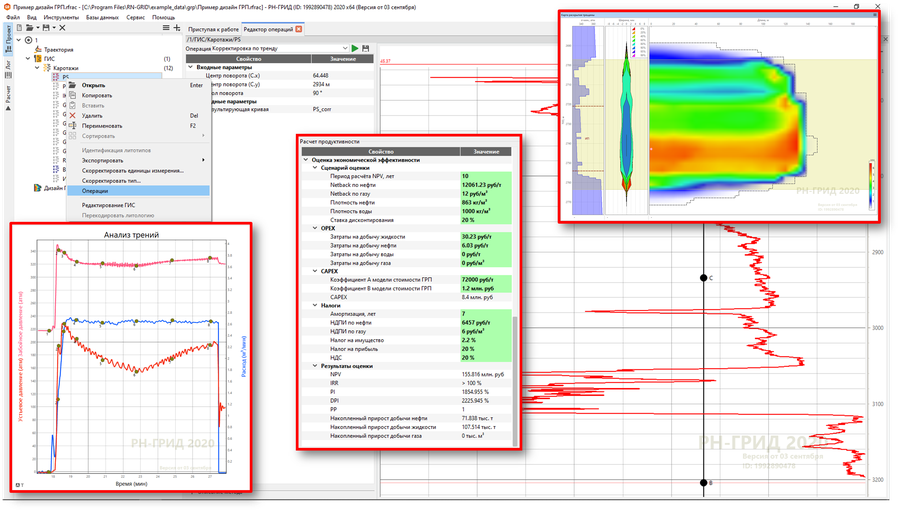Image resolution: width=900 pixels, height=512 pixels.
Task: Select the PS log curve row
Action: pyautogui.click(x=107, y=76)
